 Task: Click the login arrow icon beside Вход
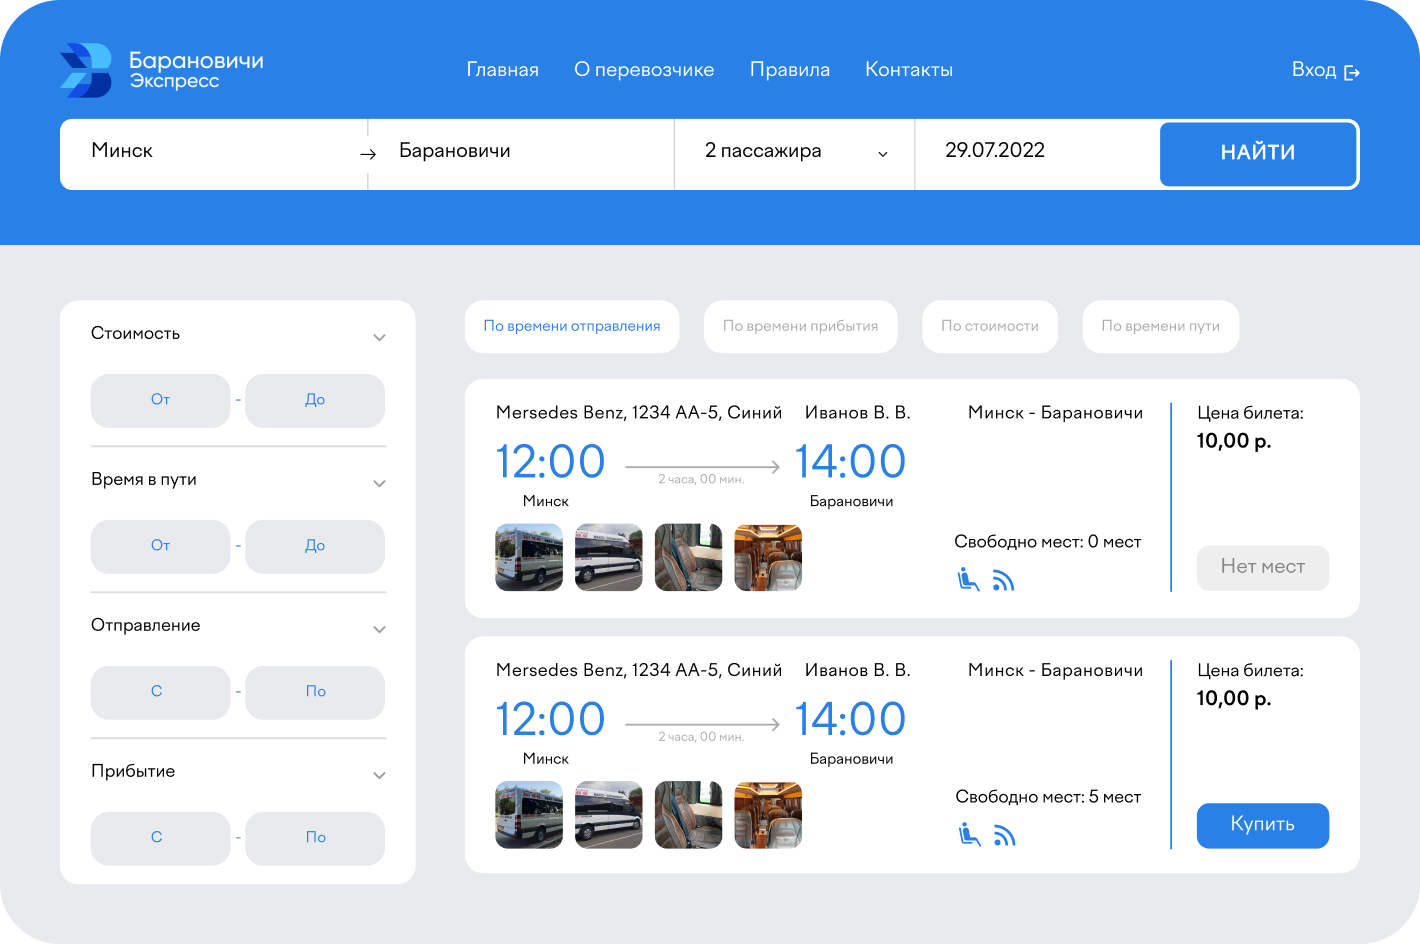click(x=1352, y=72)
